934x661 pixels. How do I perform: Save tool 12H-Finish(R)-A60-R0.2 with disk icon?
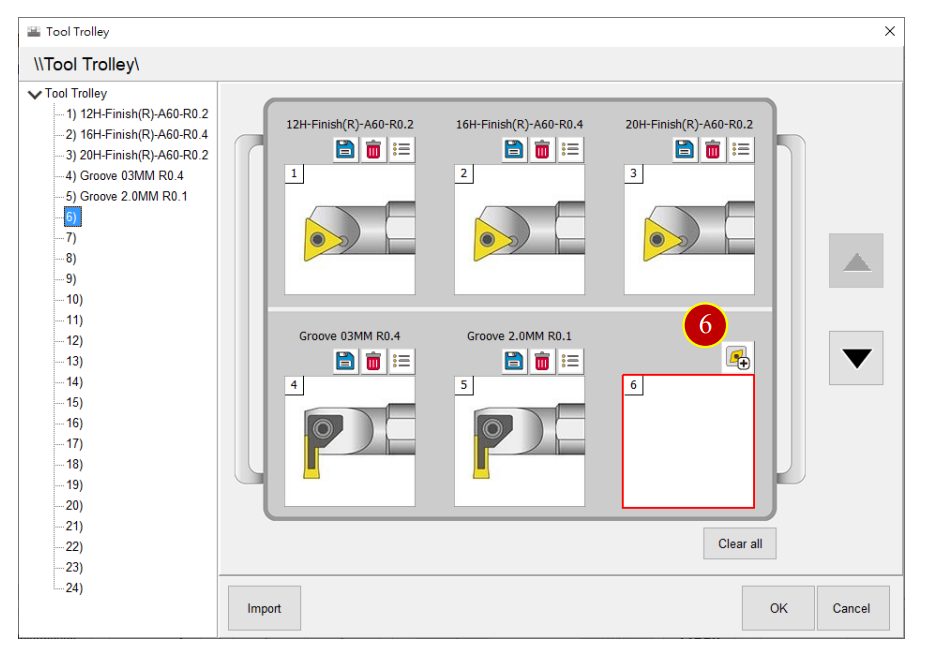click(x=345, y=149)
